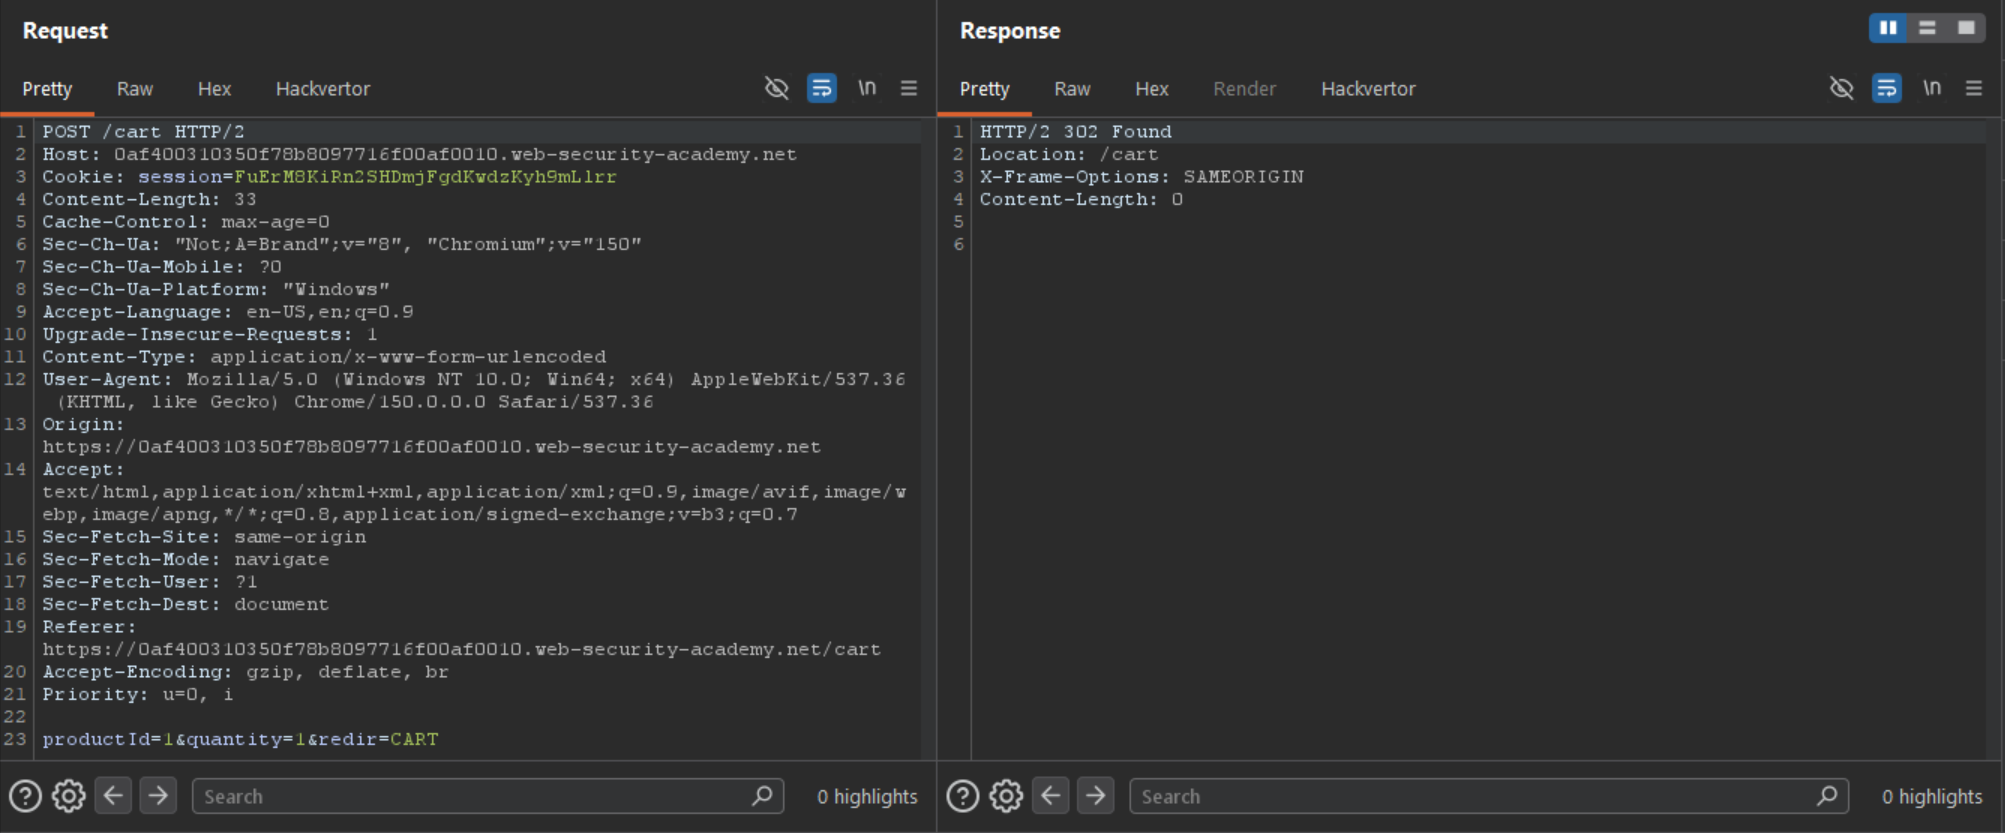Go to next Request search match
The image size is (2005, 833).
click(158, 796)
